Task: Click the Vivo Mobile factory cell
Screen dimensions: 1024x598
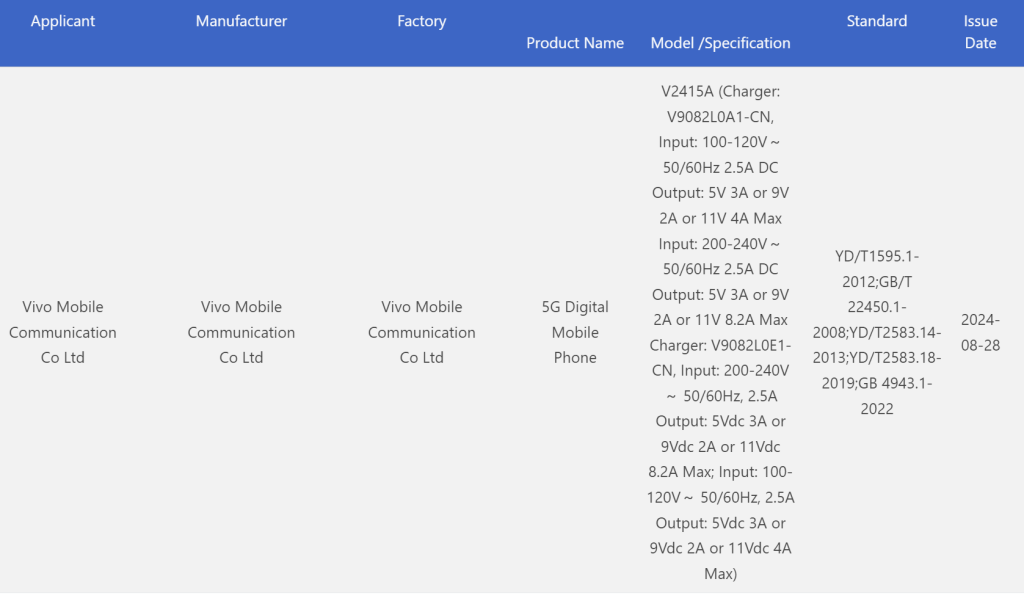Action: pyautogui.click(x=421, y=332)
